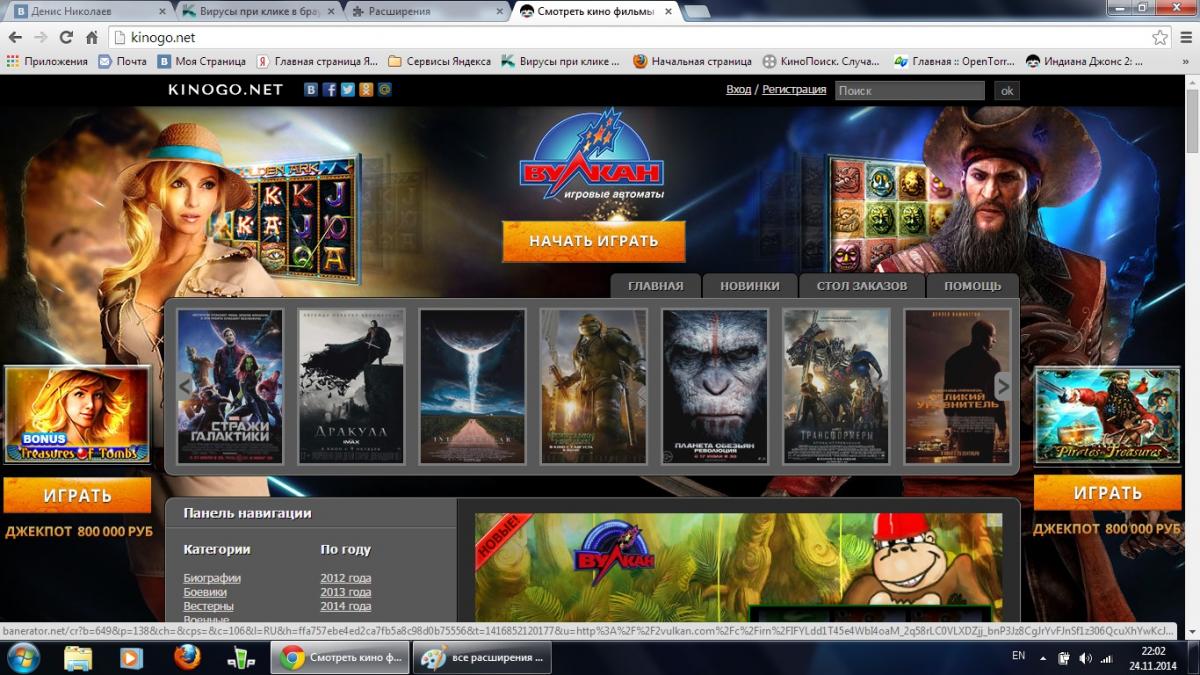
Task: Click the KINOGO.NET site logo
Action: coord(226,89)
